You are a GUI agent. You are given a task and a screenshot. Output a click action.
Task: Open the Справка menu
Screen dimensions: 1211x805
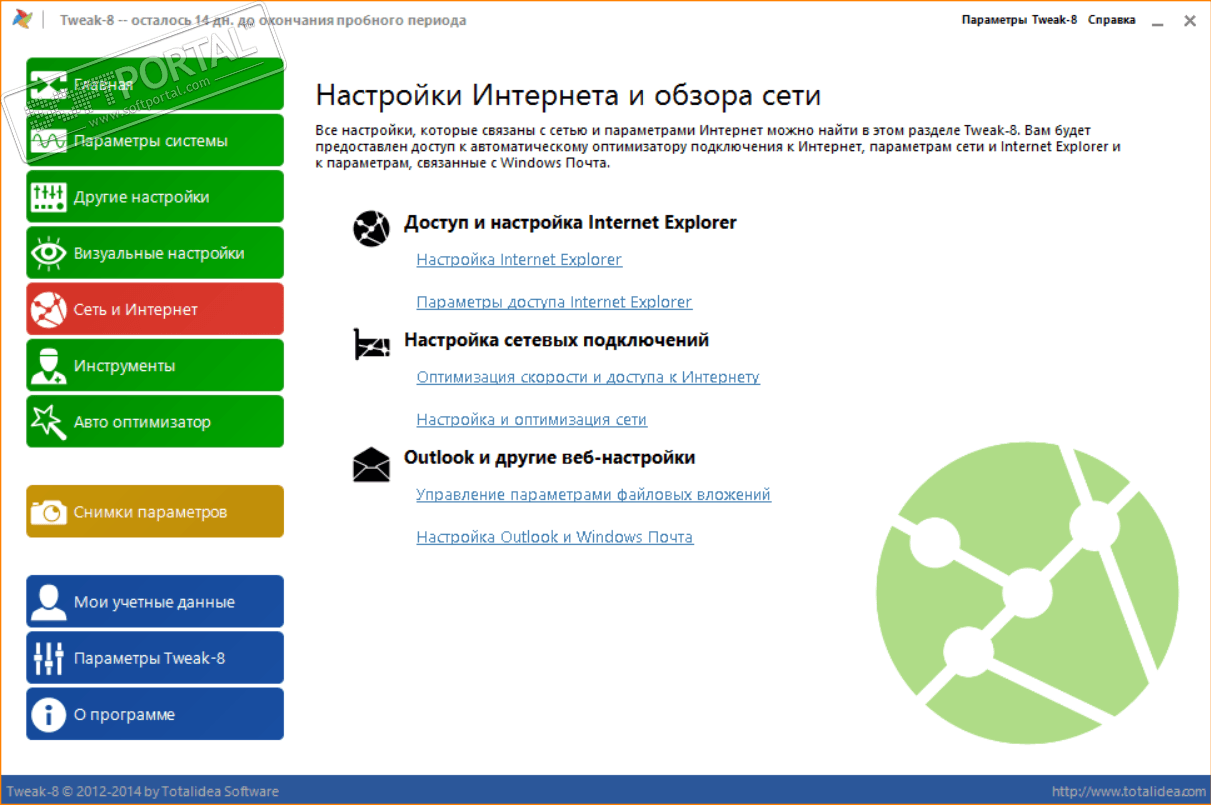(x=1111, y=20)
